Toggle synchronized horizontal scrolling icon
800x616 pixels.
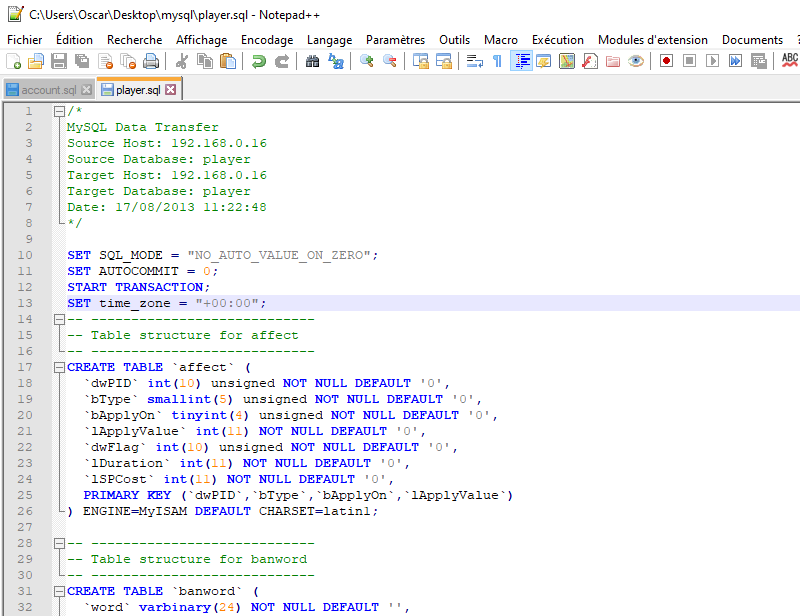coord(443,61)
